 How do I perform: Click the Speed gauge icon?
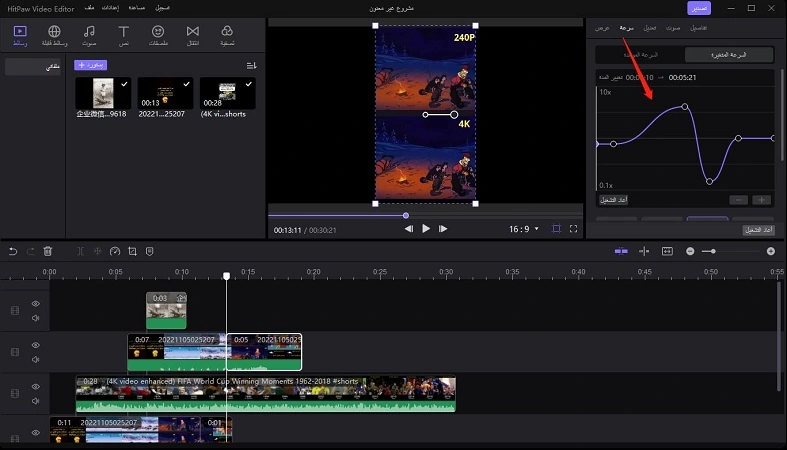pos(115,251)
